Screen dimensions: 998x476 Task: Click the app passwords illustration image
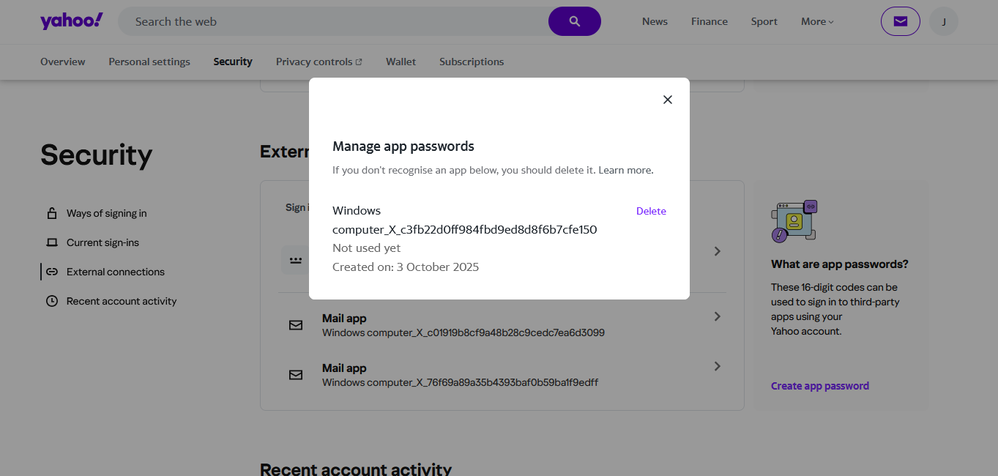pos(795,221)
